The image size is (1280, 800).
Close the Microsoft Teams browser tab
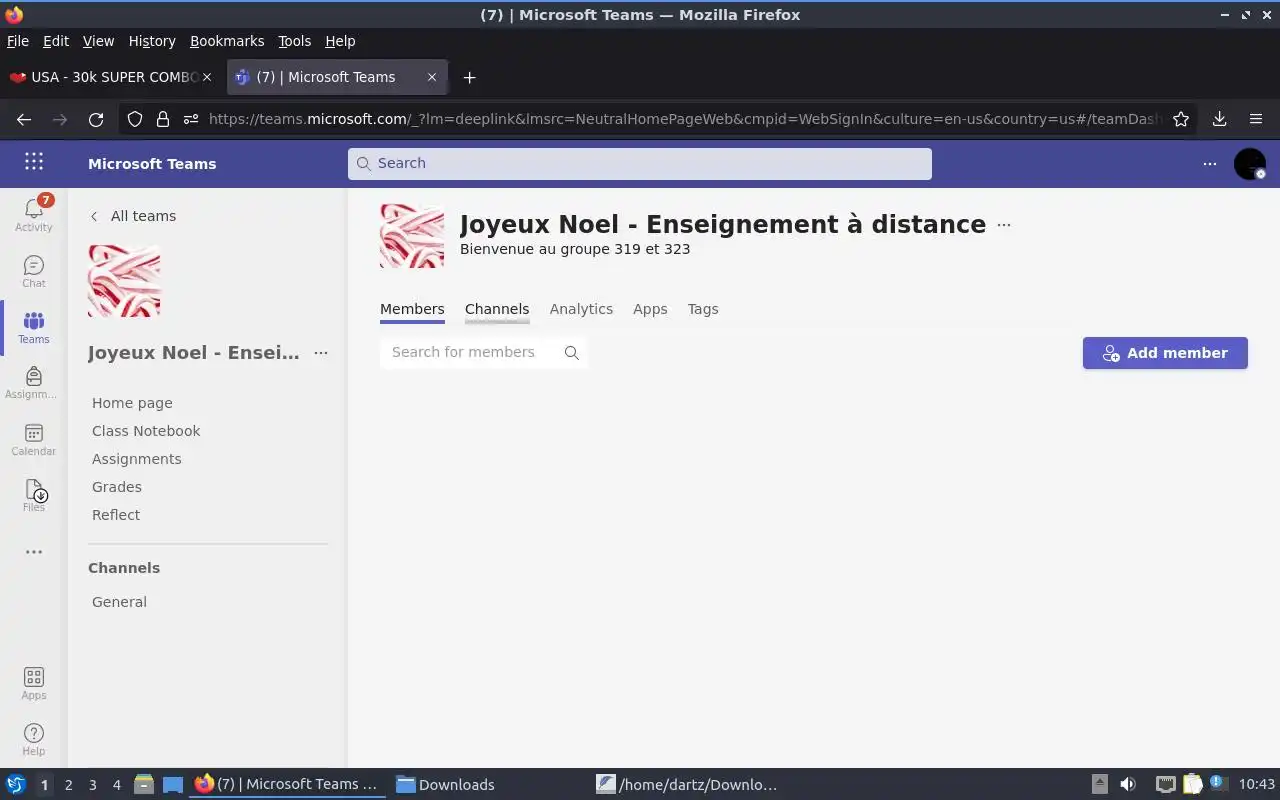point(432,77)
